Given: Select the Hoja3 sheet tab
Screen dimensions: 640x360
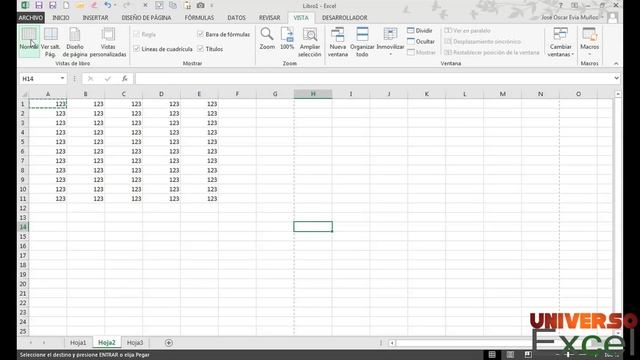Looking at the screenshot, I should [135, 343].
